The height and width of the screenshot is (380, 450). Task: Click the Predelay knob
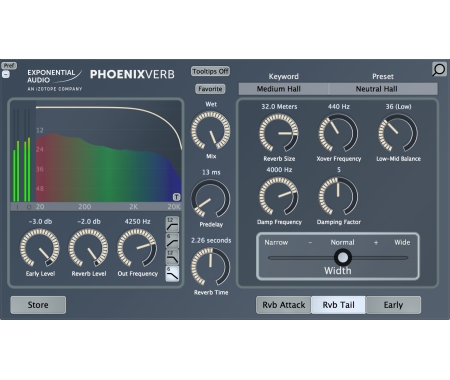pyautogui.click(x=210, y=199)
